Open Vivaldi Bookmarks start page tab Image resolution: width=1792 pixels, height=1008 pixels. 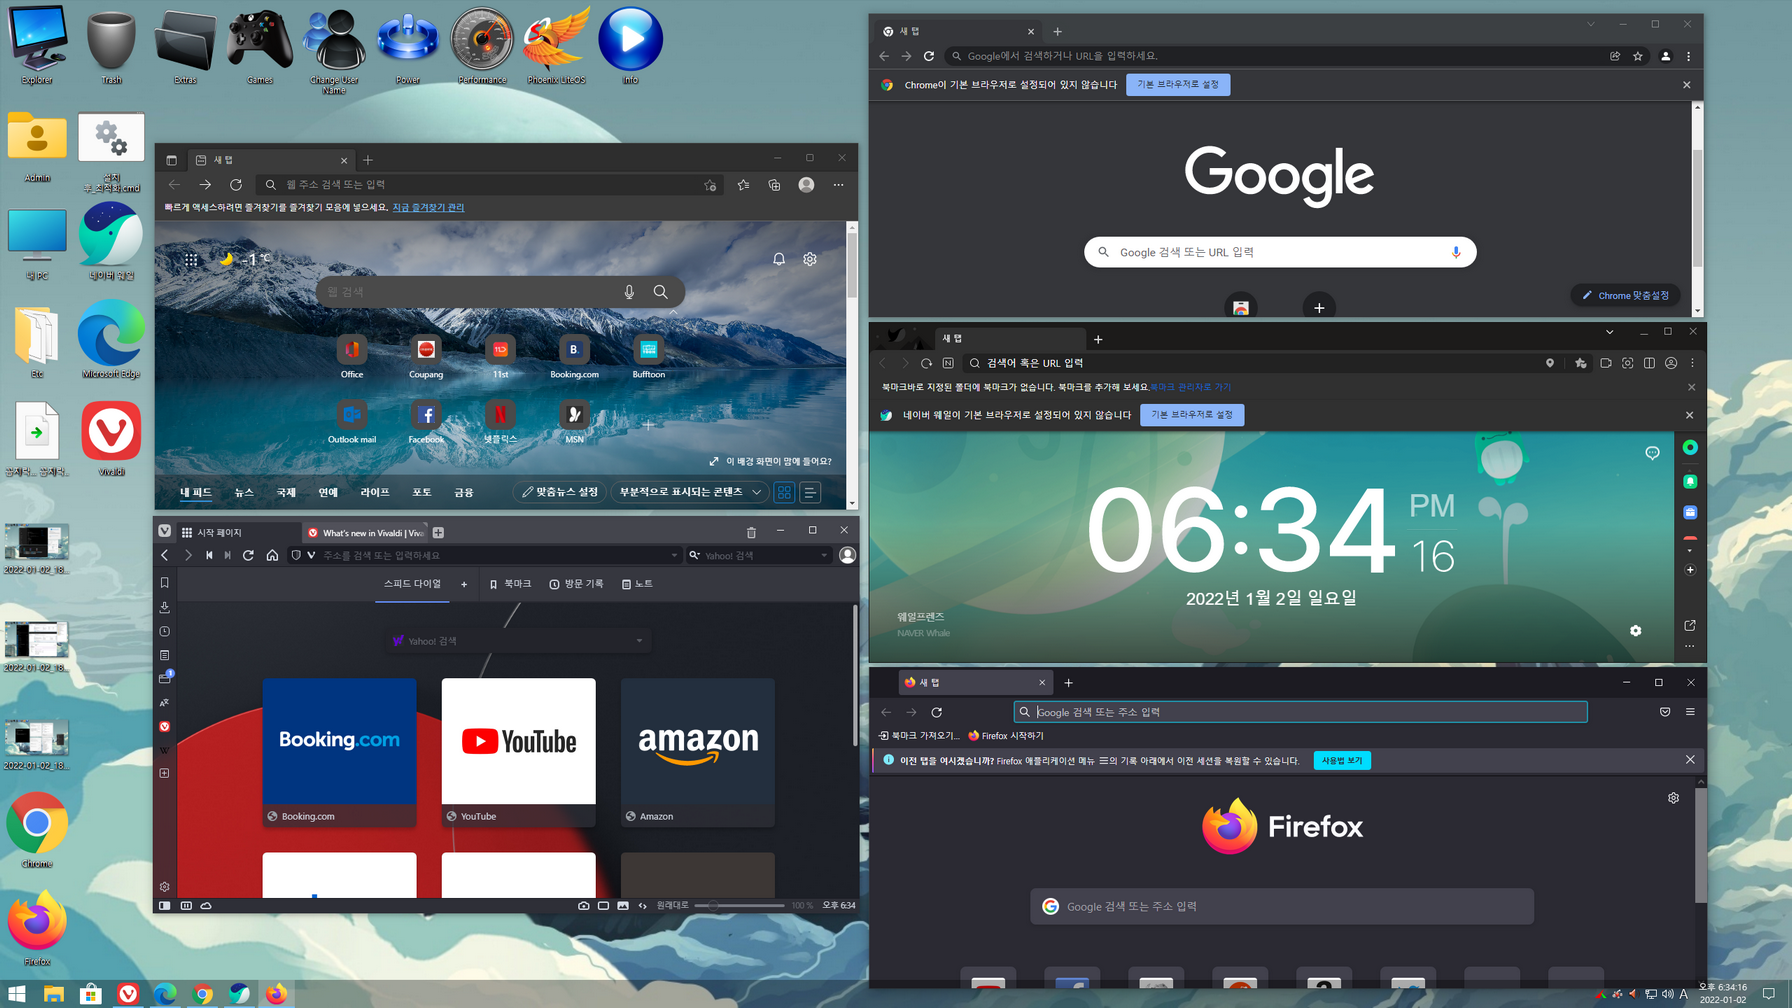coord(510,584)
